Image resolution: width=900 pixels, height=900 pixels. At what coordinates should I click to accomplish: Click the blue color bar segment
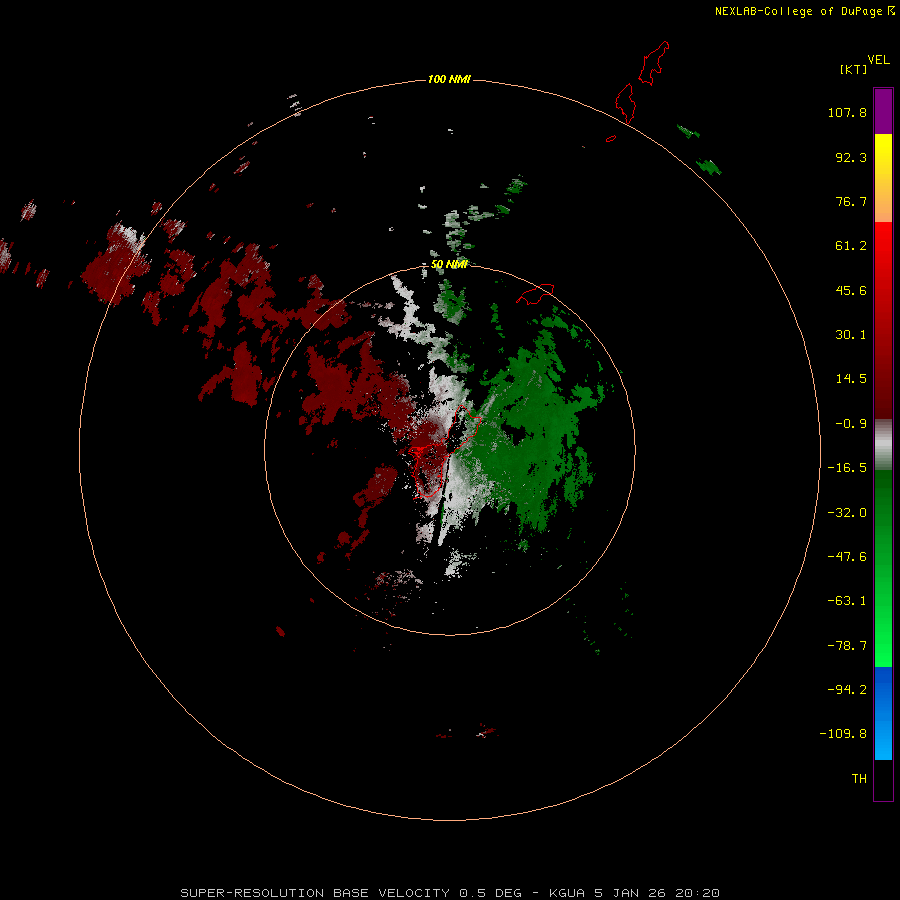(883, 713)
